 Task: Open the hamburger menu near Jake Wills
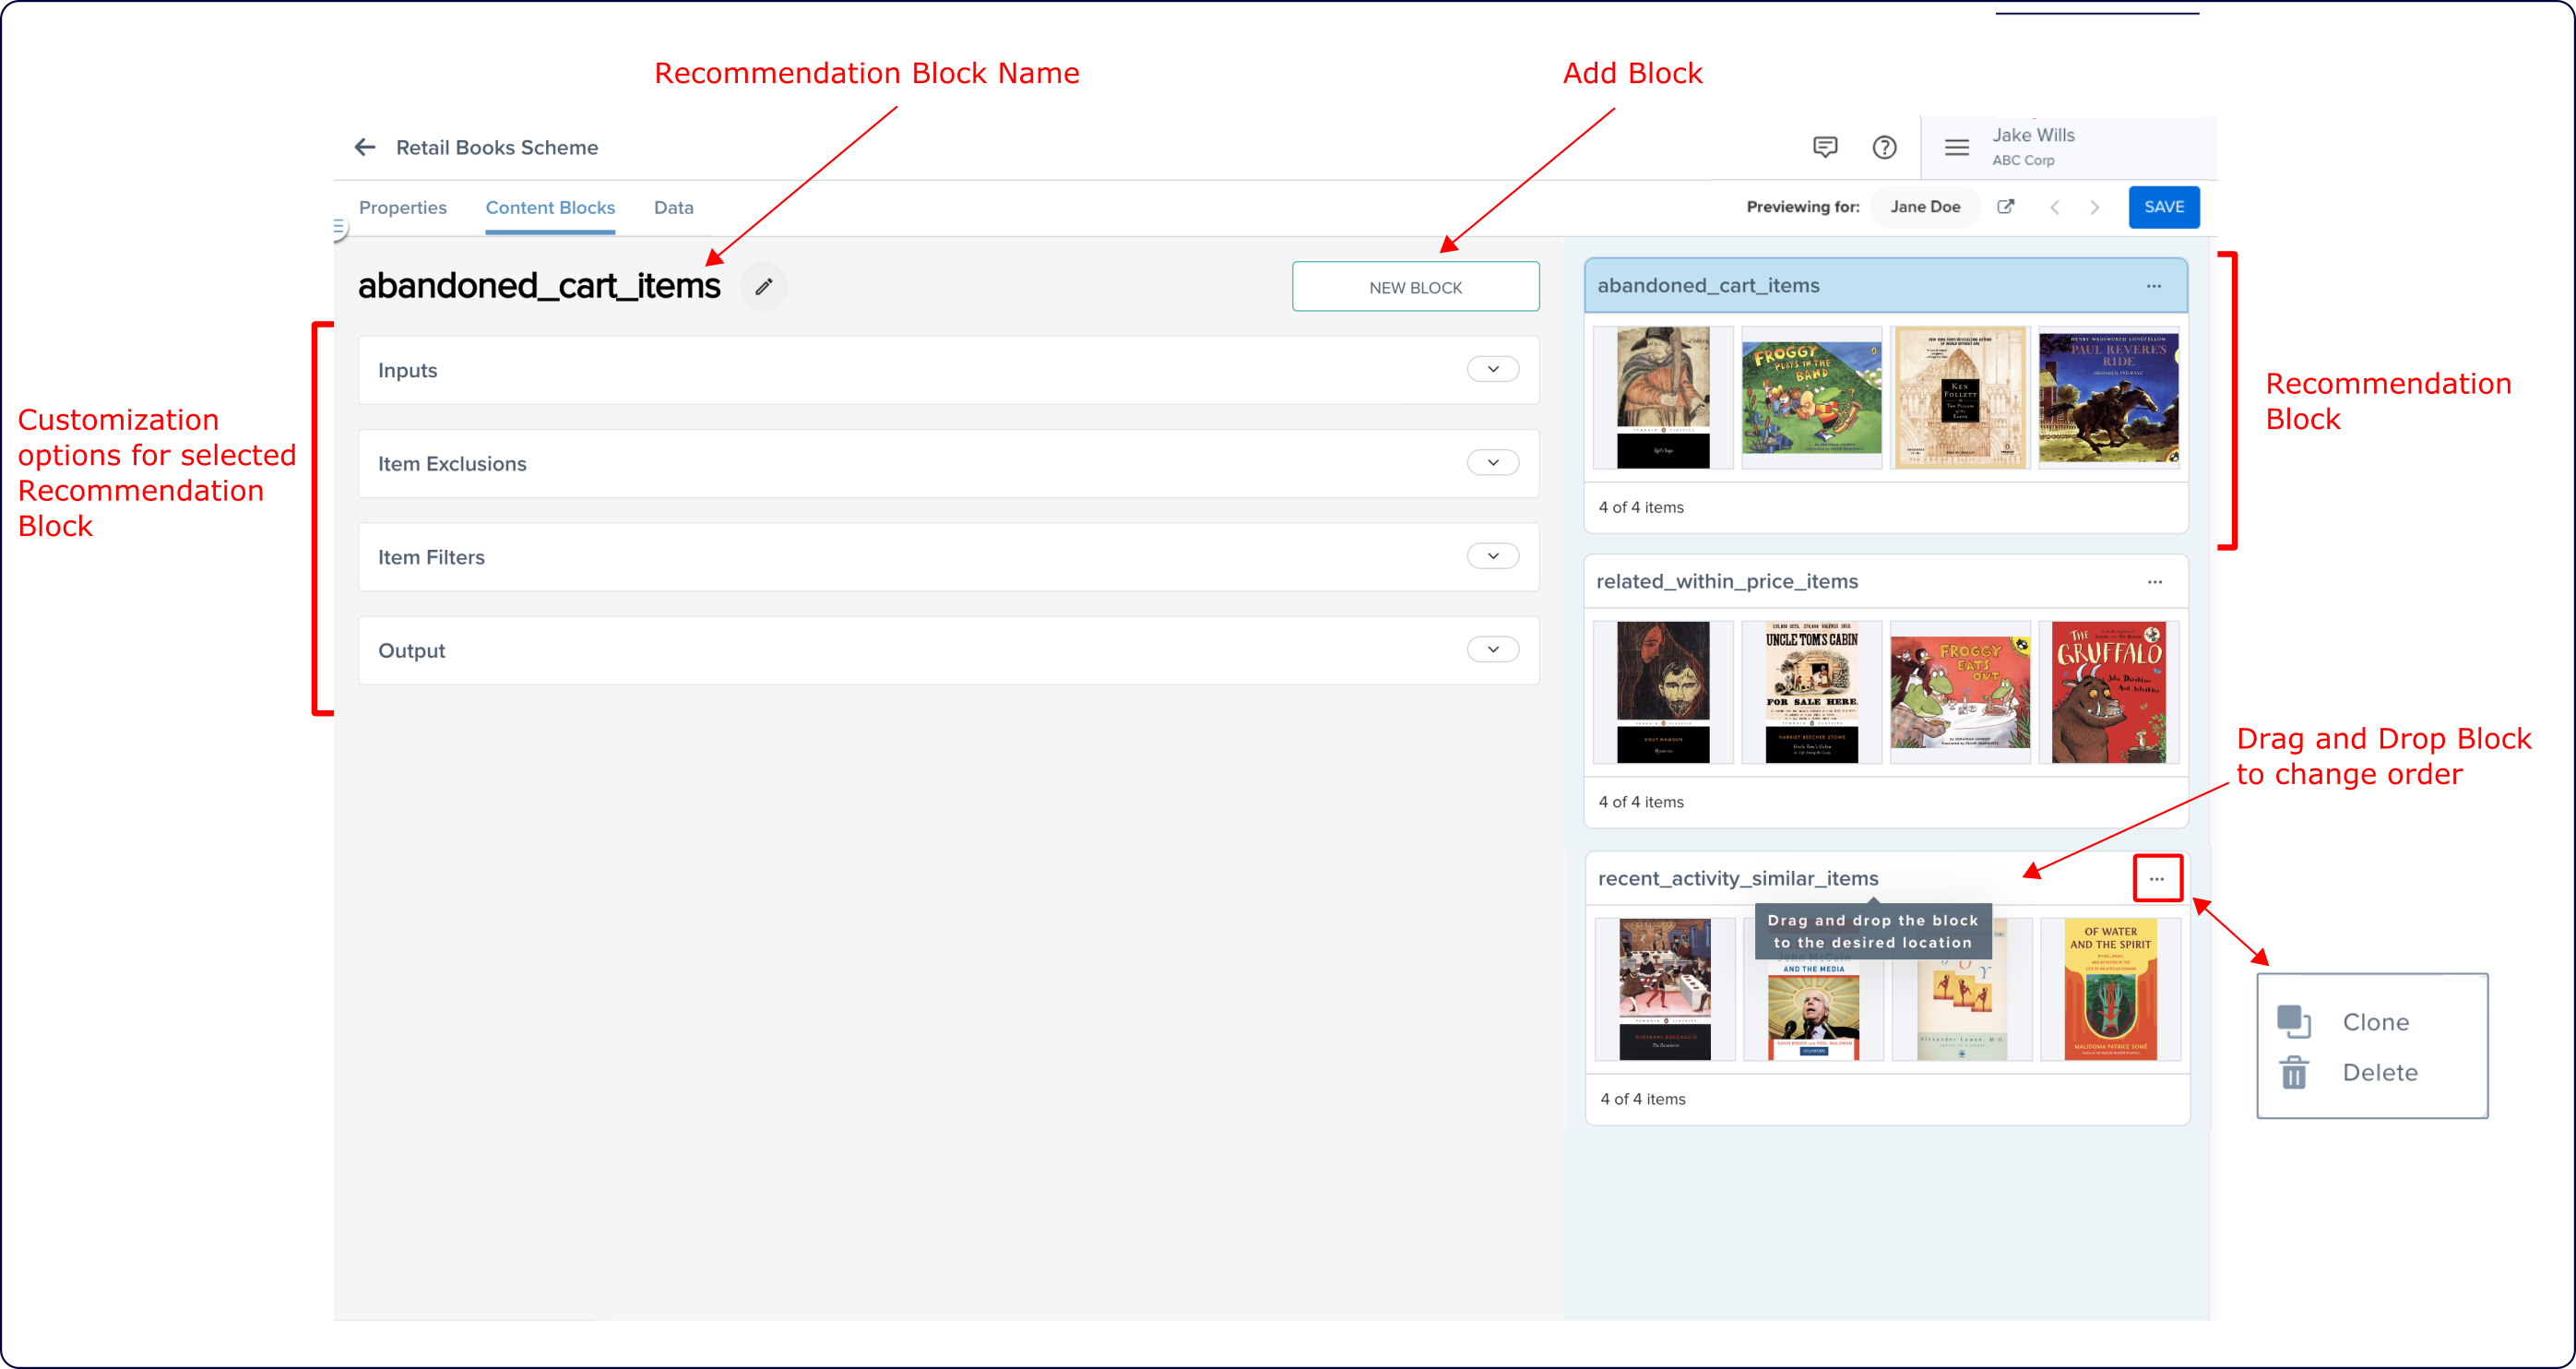[1956, 147]
